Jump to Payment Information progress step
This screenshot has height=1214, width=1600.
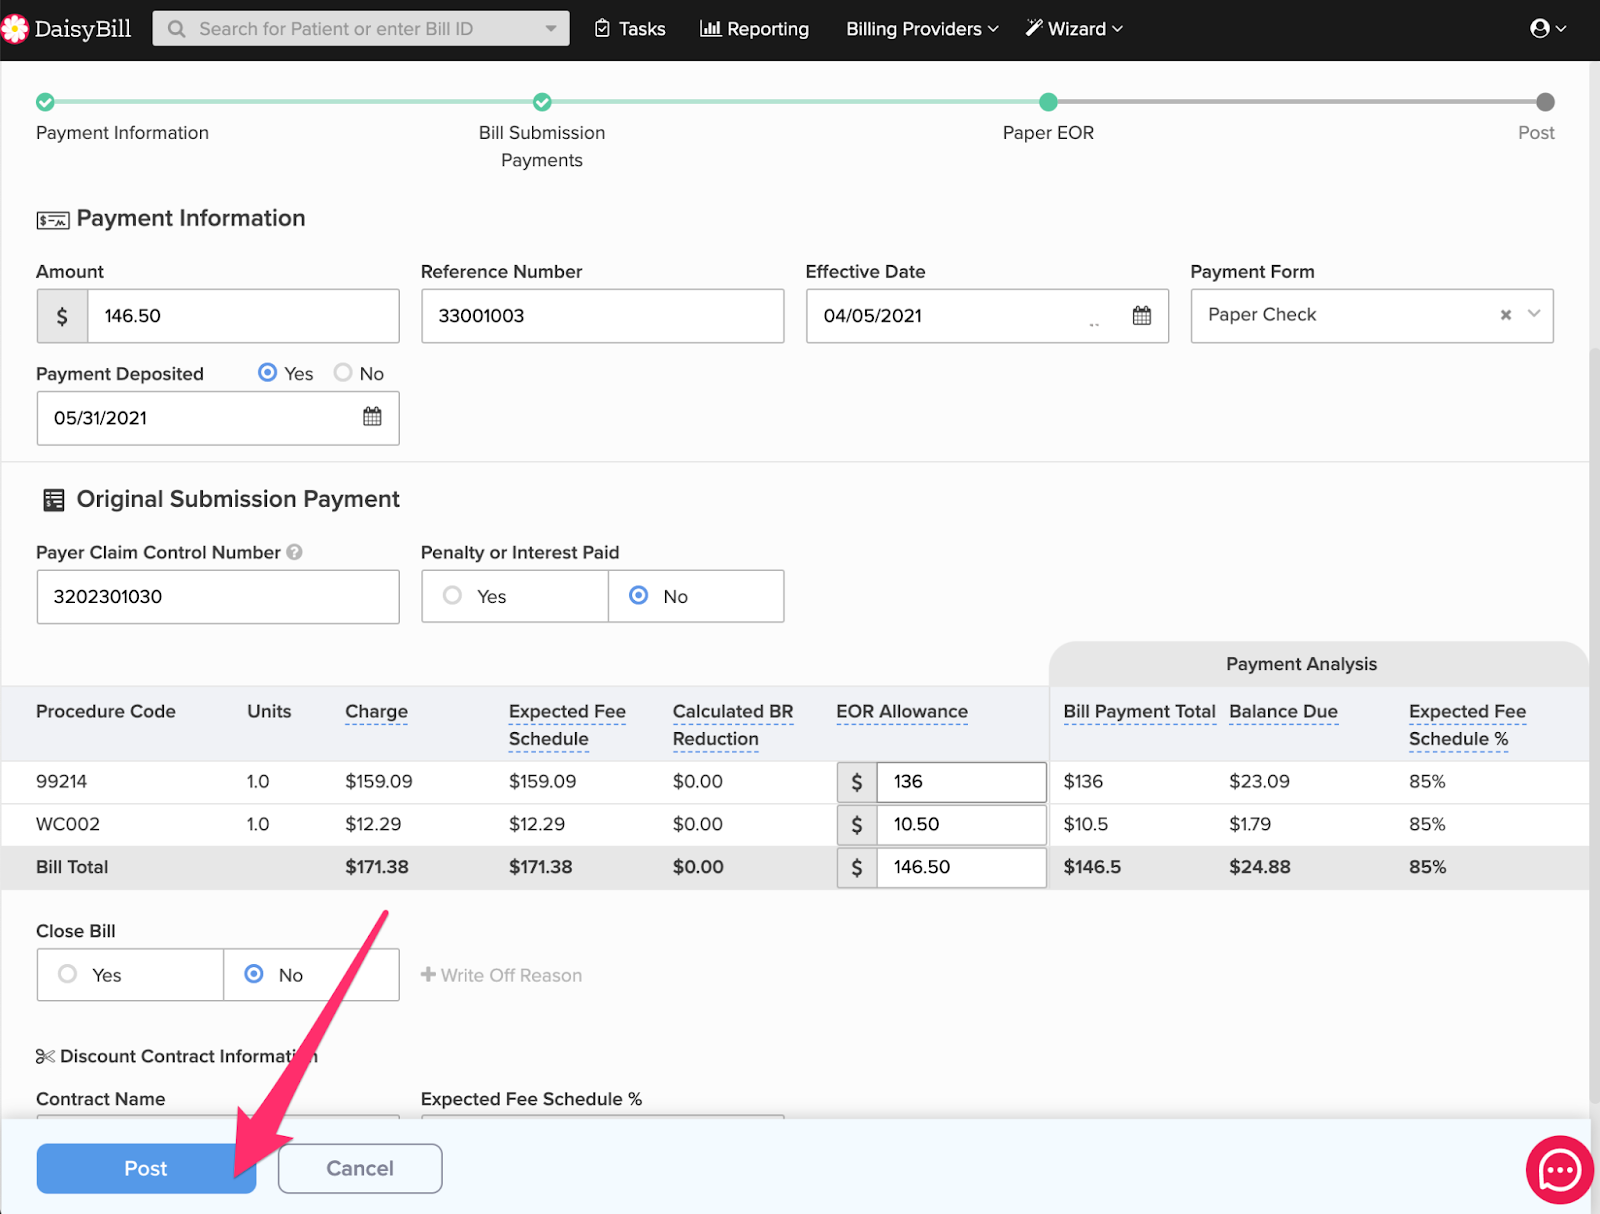45,102
